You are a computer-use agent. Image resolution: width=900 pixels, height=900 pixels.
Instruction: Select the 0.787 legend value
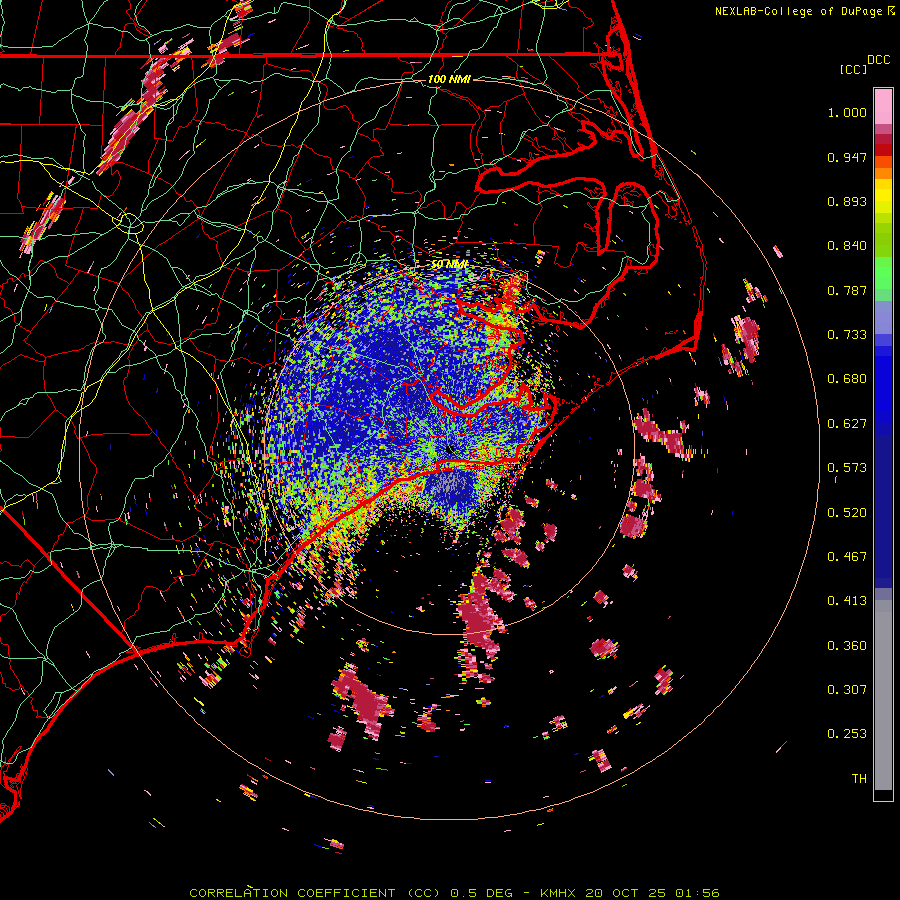point(847,290)
